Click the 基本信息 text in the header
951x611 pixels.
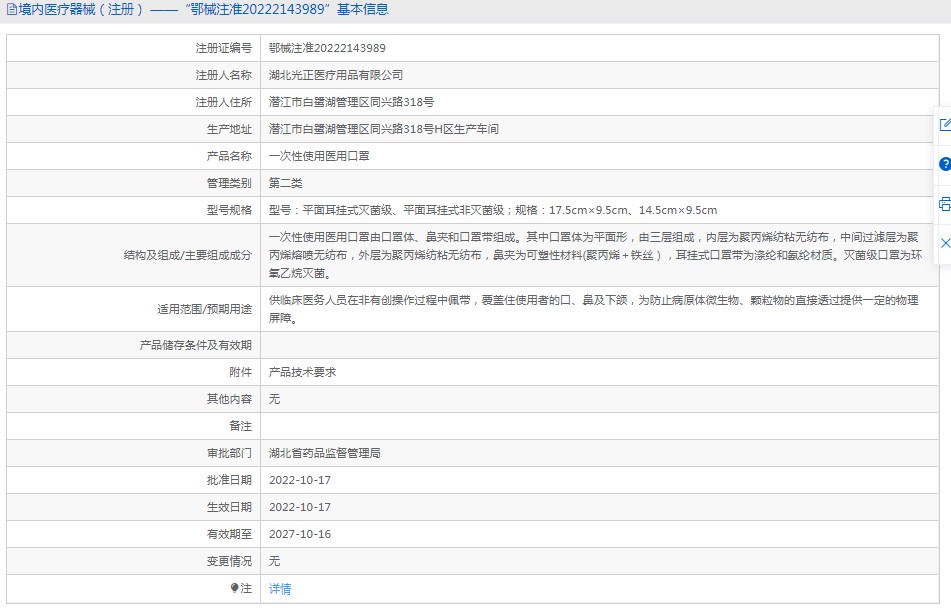(x=363, y=10)
